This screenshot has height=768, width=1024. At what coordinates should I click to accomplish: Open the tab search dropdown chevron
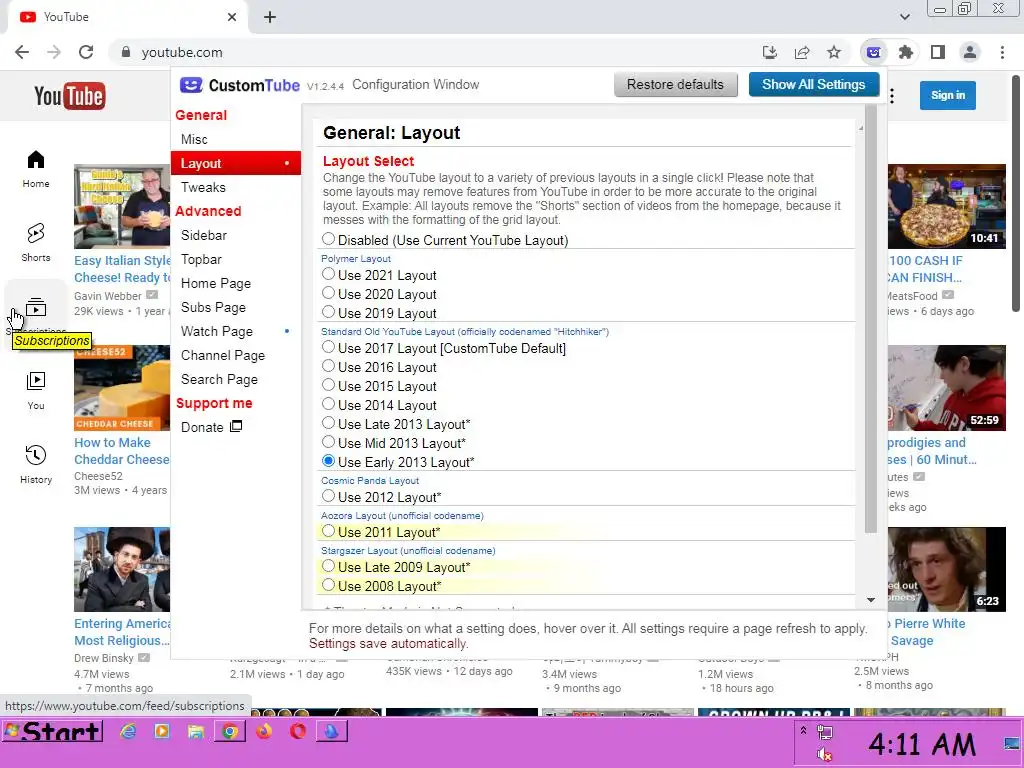(x=904, y=17)
